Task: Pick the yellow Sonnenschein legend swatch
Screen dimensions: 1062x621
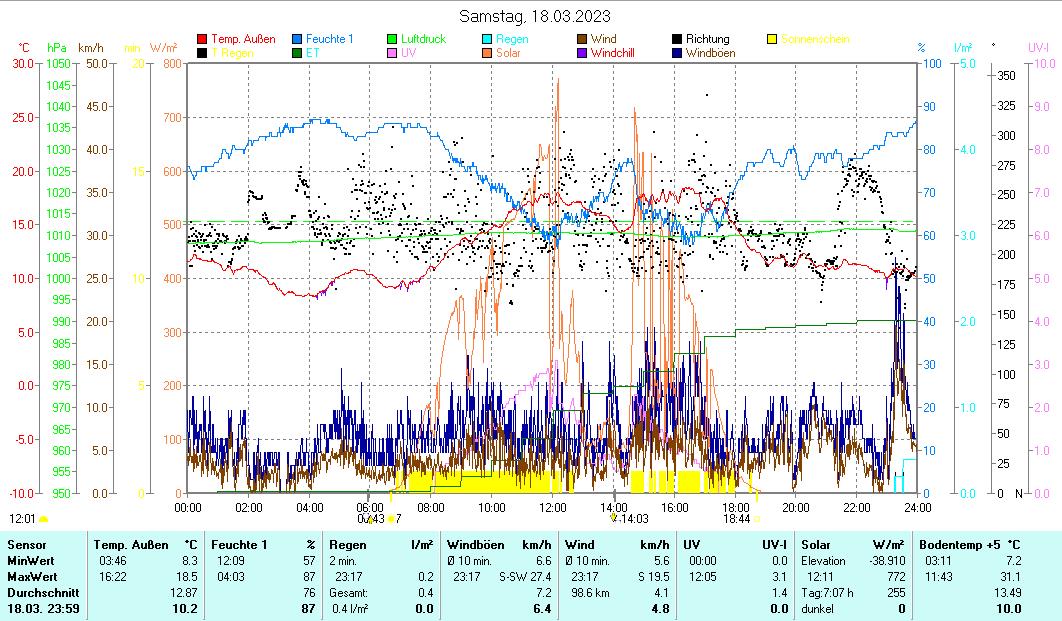Action: click(x=771, y=39)
